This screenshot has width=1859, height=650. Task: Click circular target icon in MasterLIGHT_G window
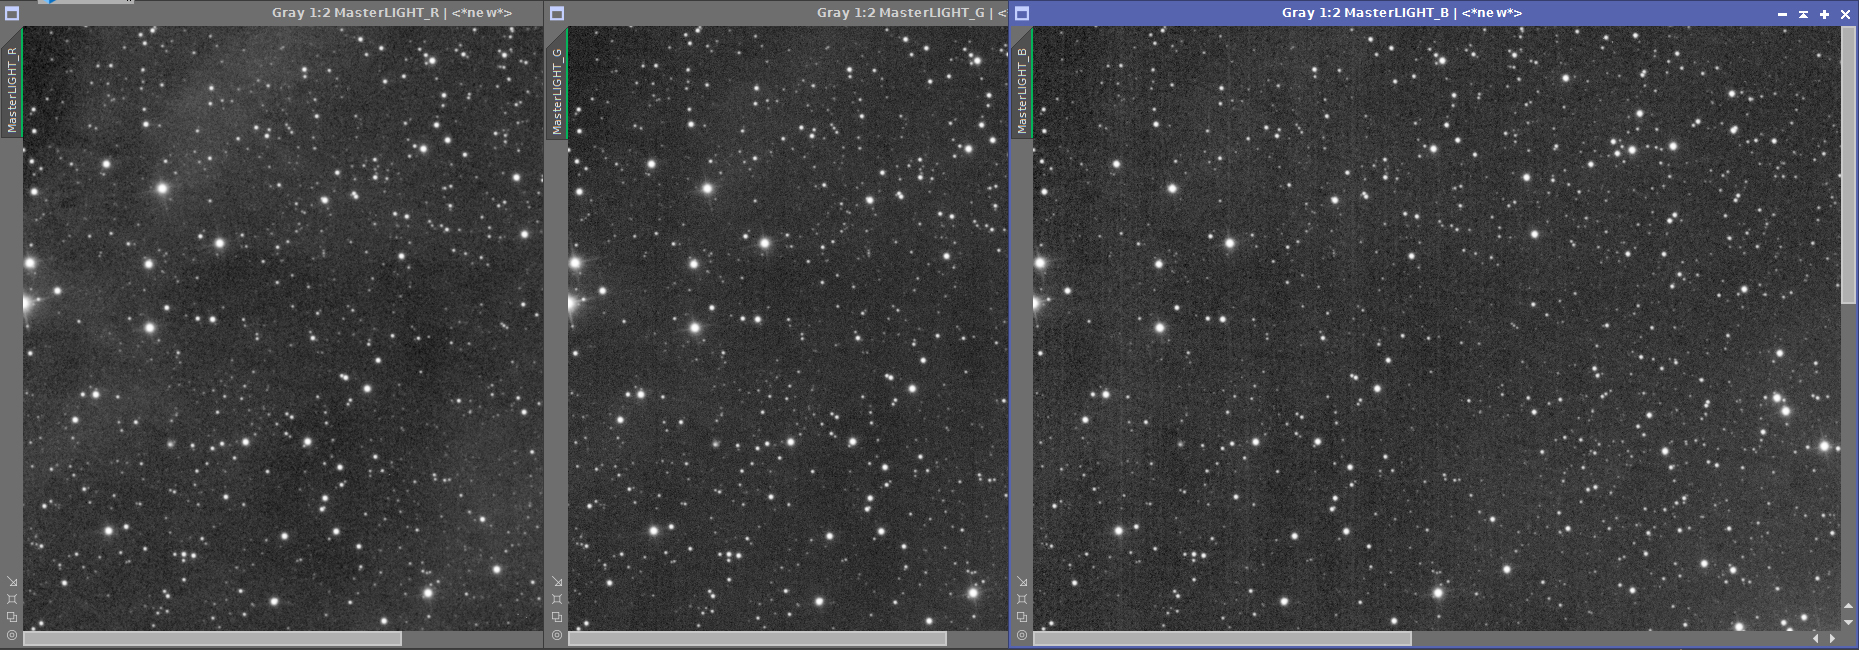(x=557, y=635)
